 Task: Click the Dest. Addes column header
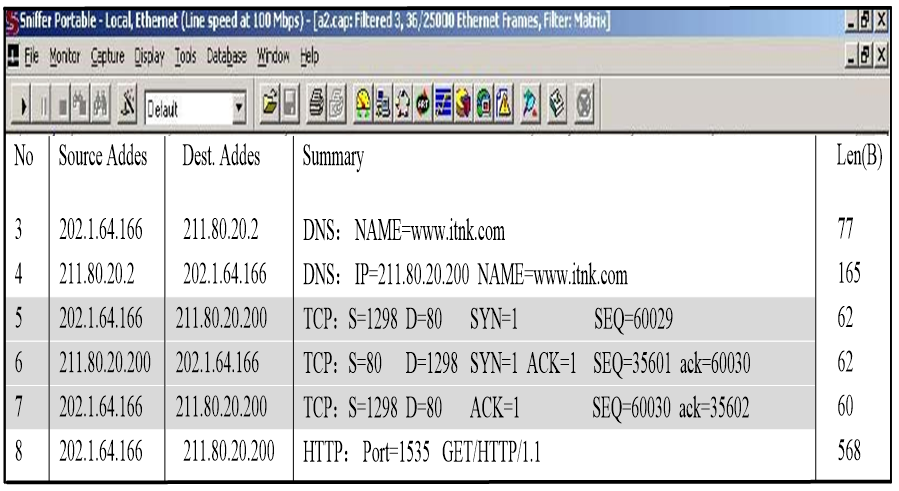point(221,156)
